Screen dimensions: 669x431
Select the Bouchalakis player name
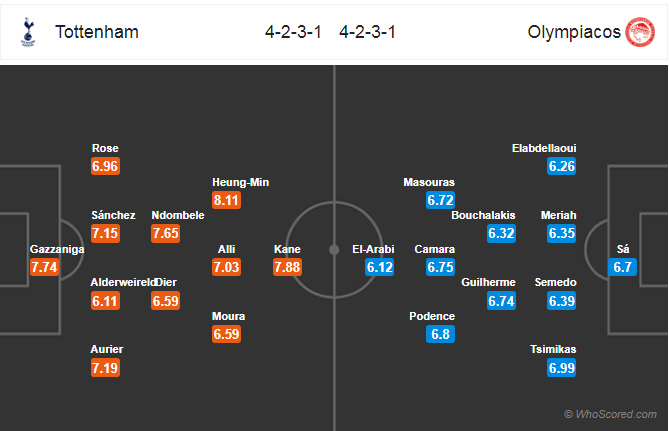coord(483,215)
